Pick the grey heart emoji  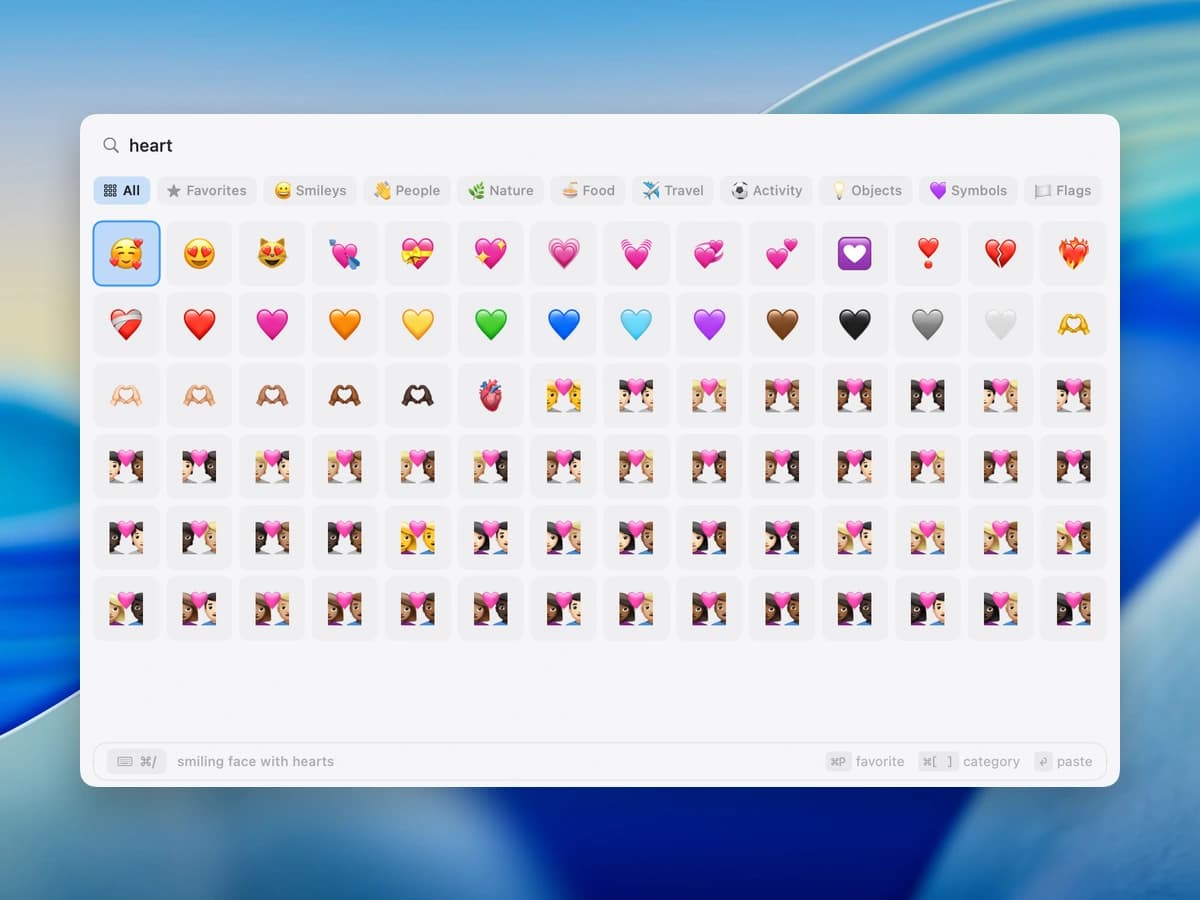pyautogui.click(x=928, y=325)
